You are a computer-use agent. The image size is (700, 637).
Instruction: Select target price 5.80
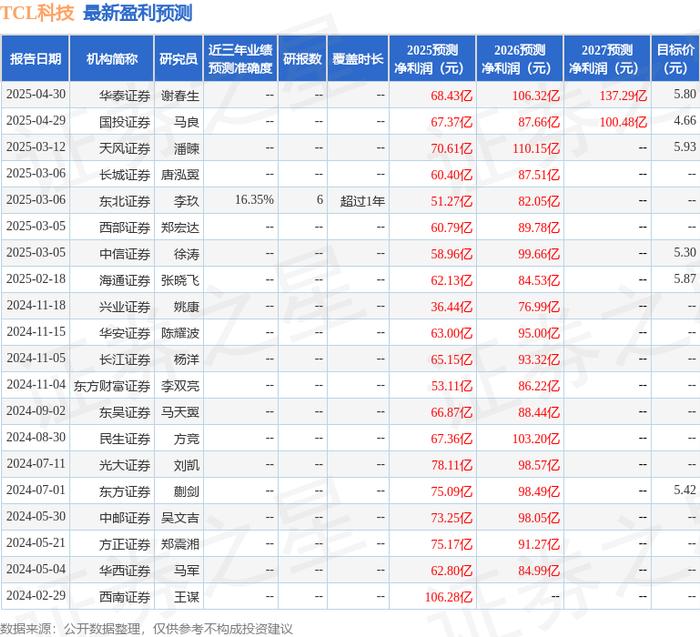coord(685,94)
